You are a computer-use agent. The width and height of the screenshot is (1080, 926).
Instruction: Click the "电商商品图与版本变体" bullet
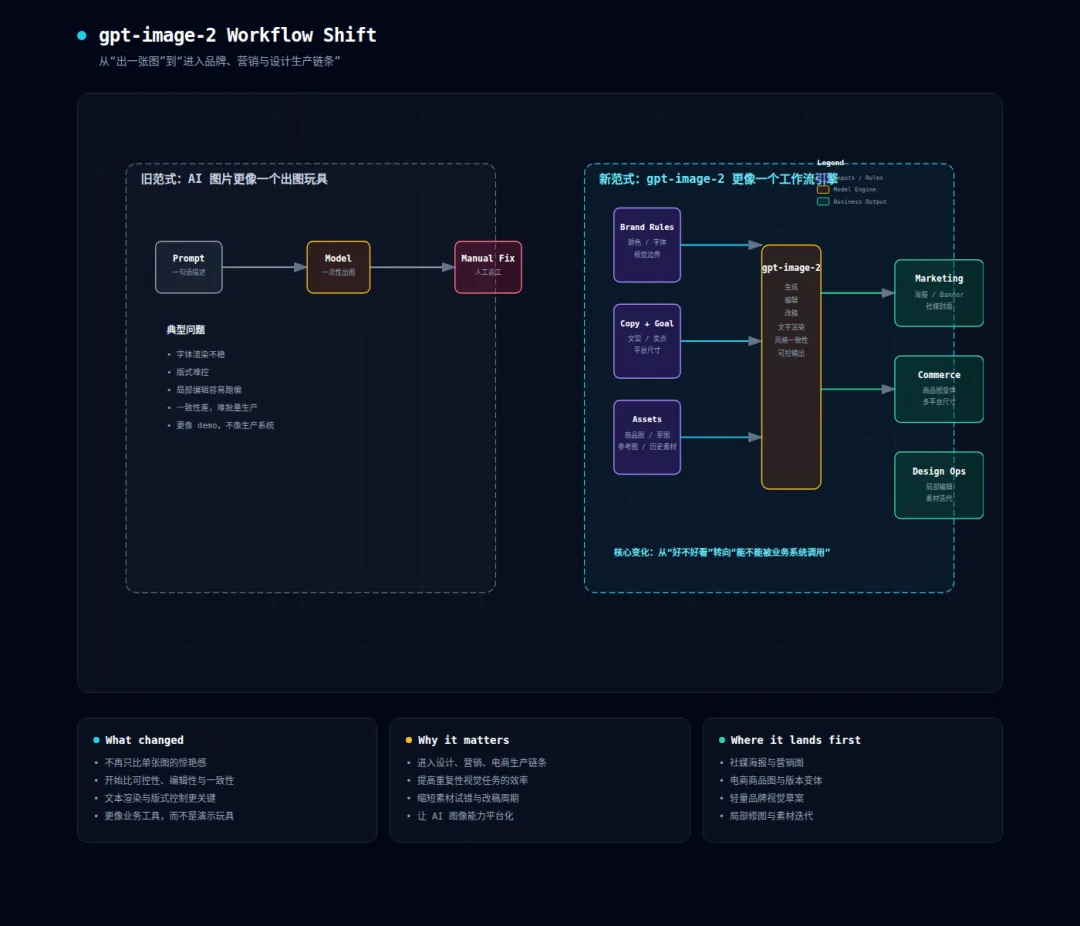pyautogui.click(x=776, y=781)
